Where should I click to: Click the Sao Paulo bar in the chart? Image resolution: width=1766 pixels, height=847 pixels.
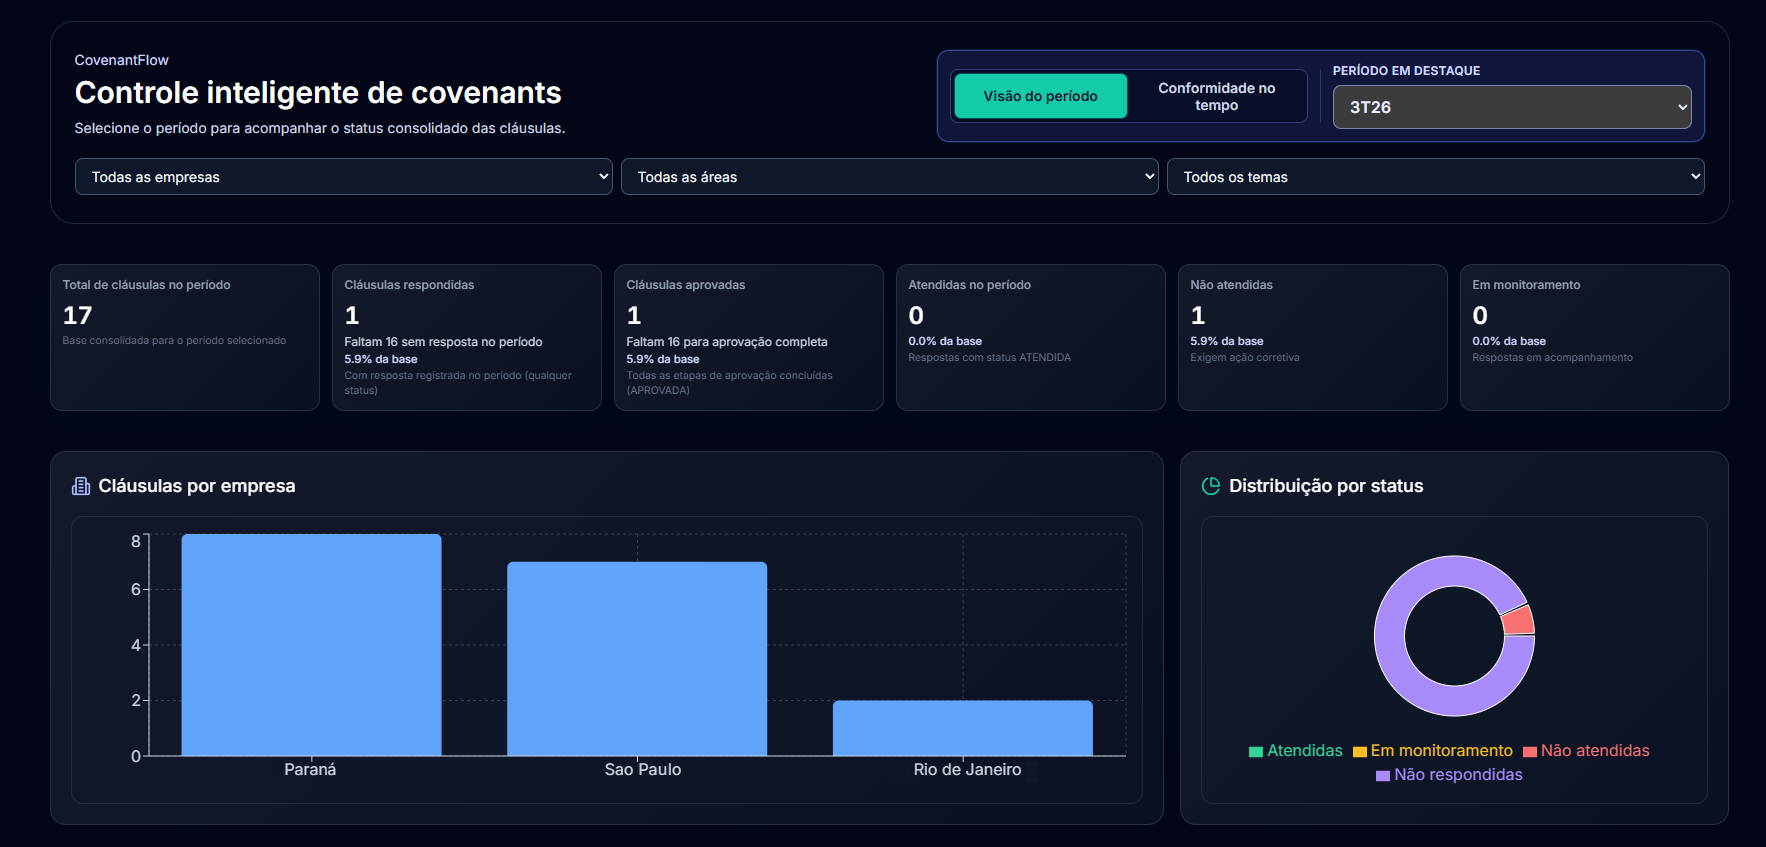pos(637,659)
